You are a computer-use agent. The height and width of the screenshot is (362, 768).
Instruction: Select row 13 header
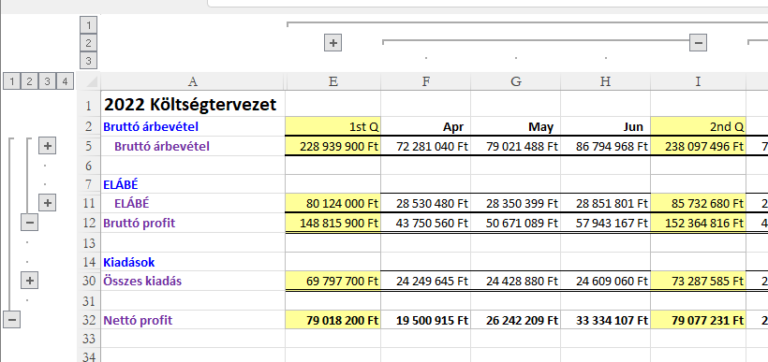(x=89, y=242)
